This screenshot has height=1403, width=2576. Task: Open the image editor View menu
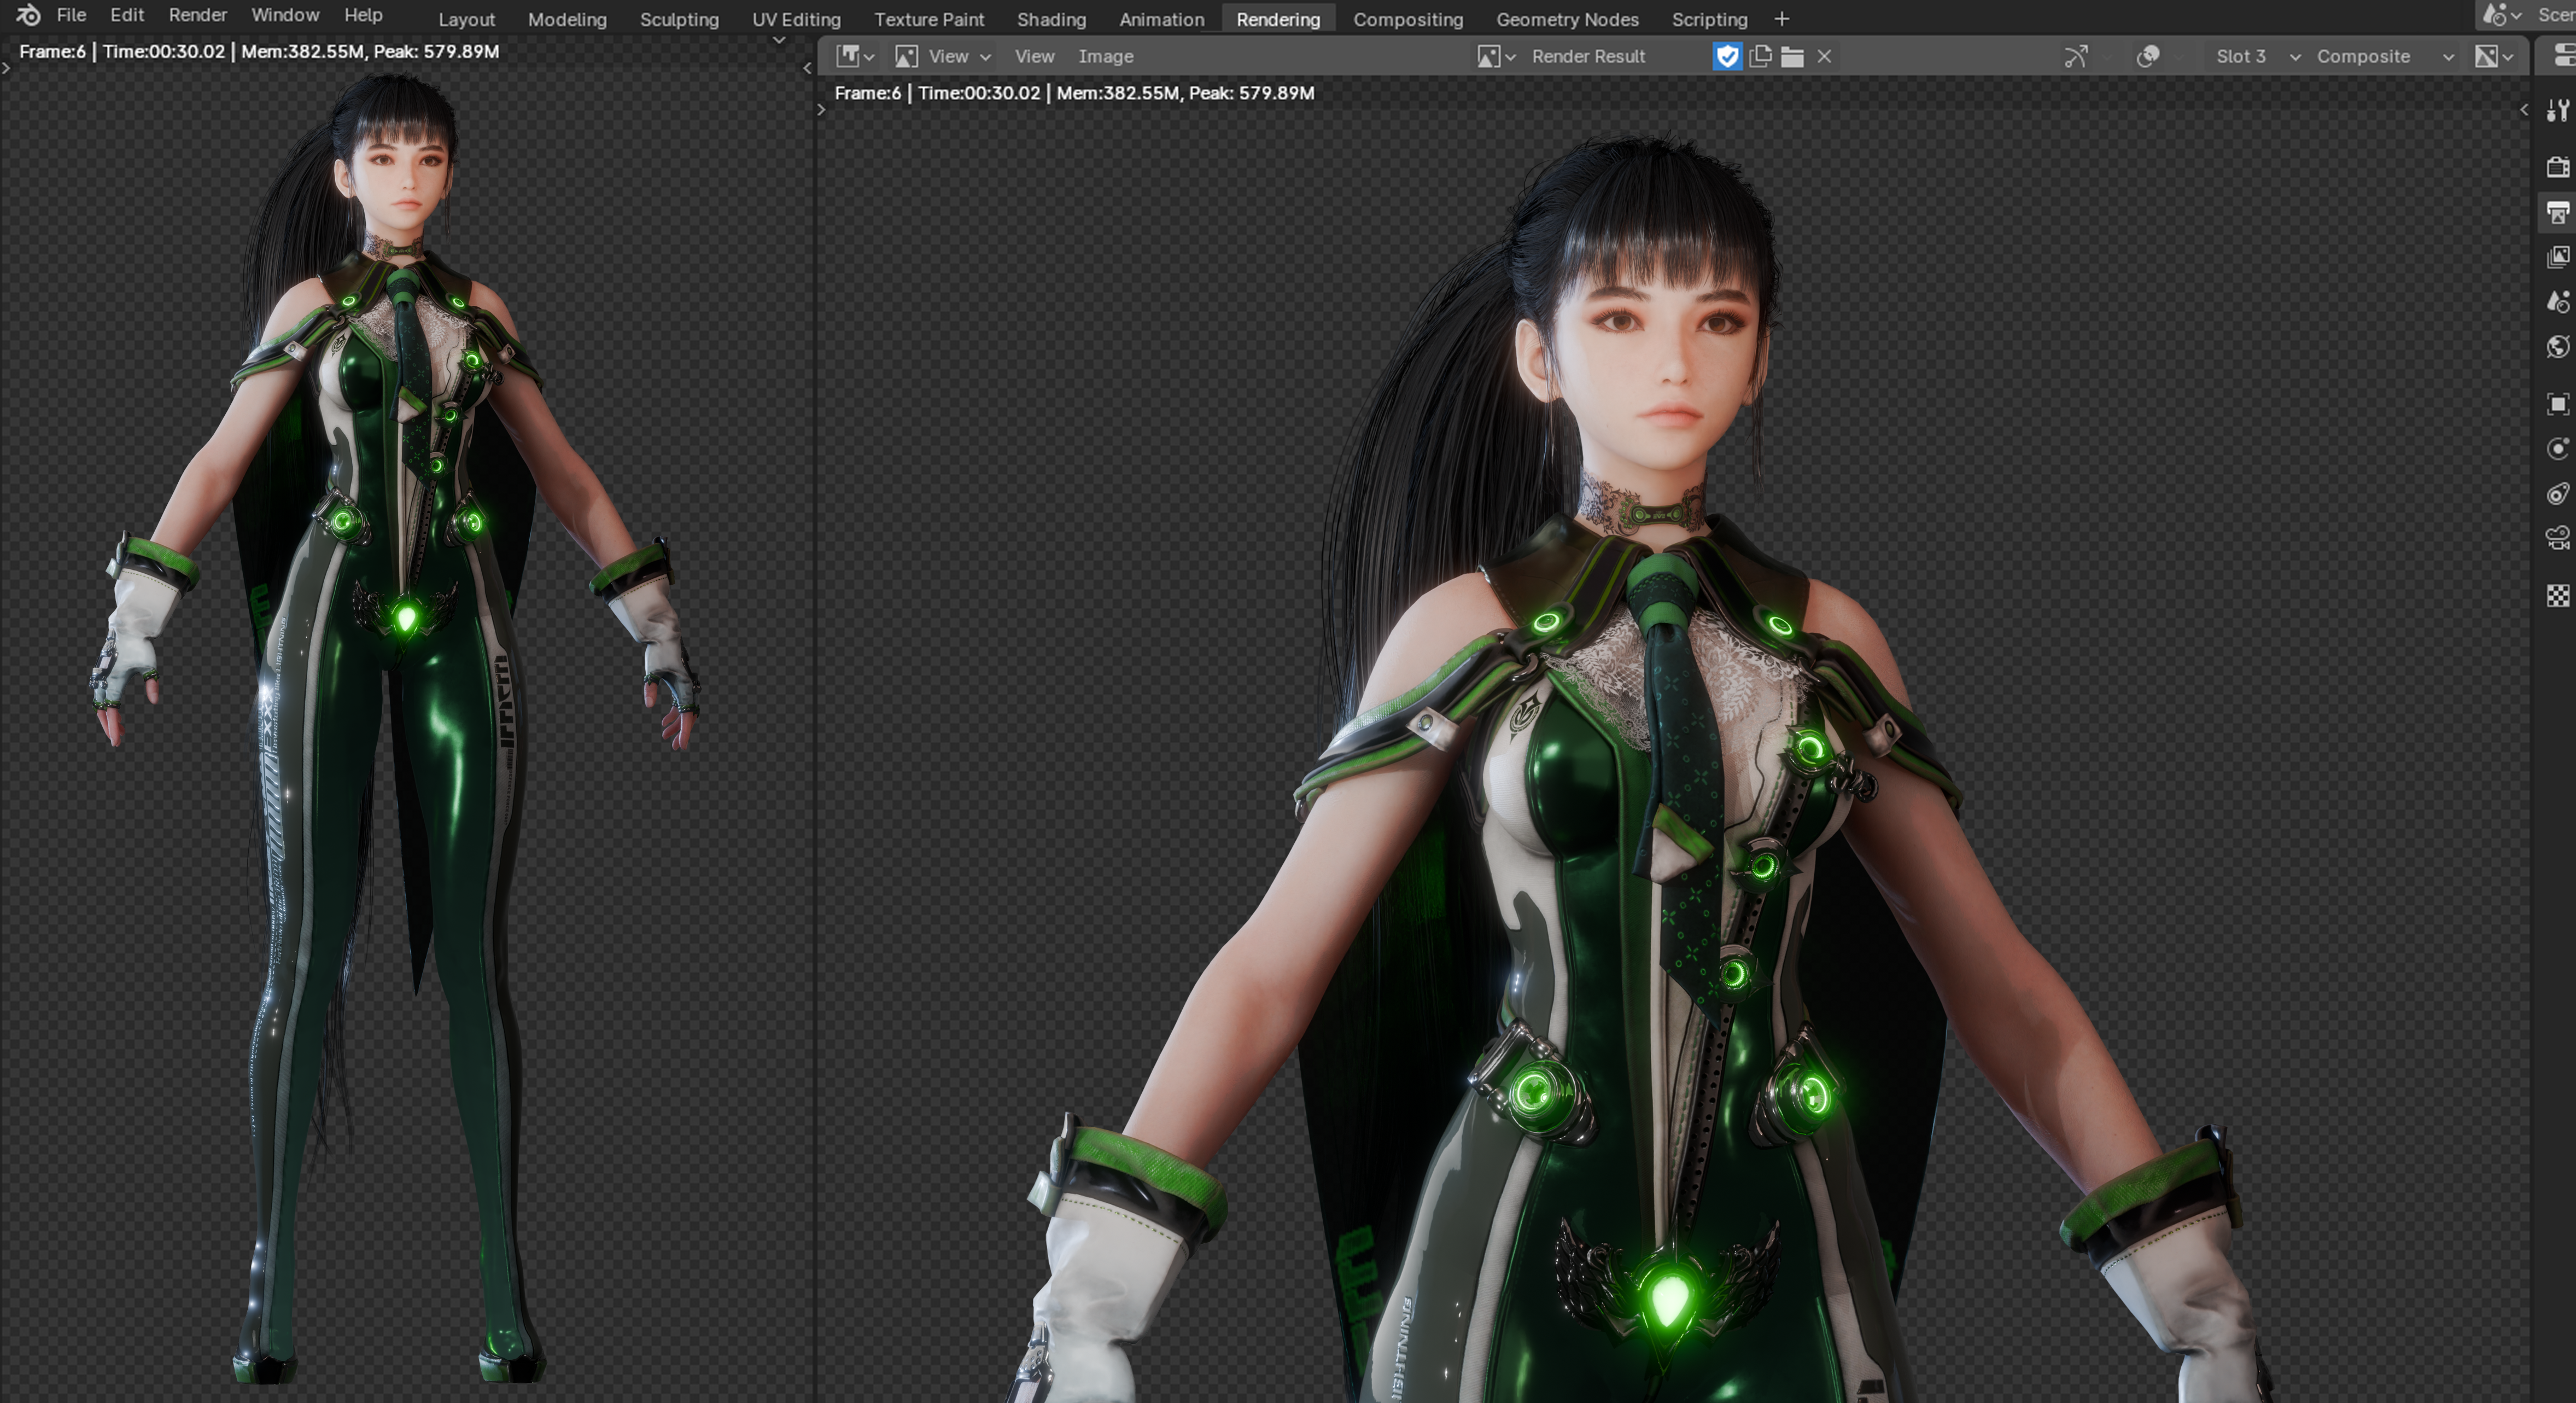pos(1034,56)
